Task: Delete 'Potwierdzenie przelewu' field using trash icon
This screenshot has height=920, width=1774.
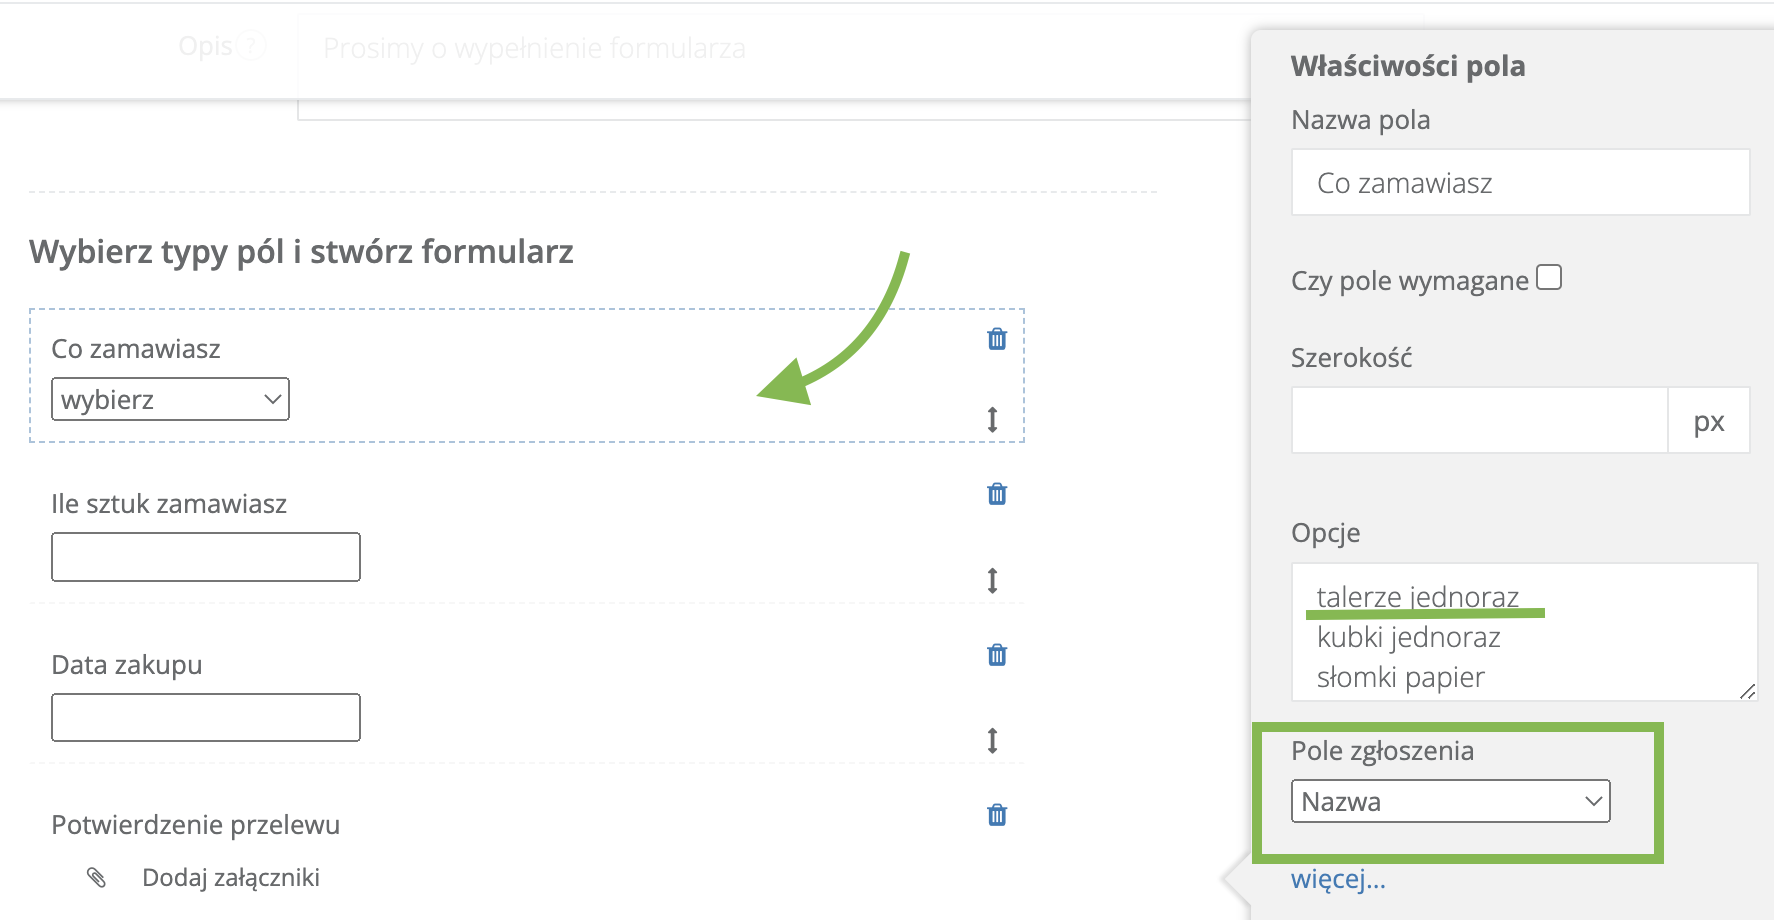Action: click(x=997, y=815)
